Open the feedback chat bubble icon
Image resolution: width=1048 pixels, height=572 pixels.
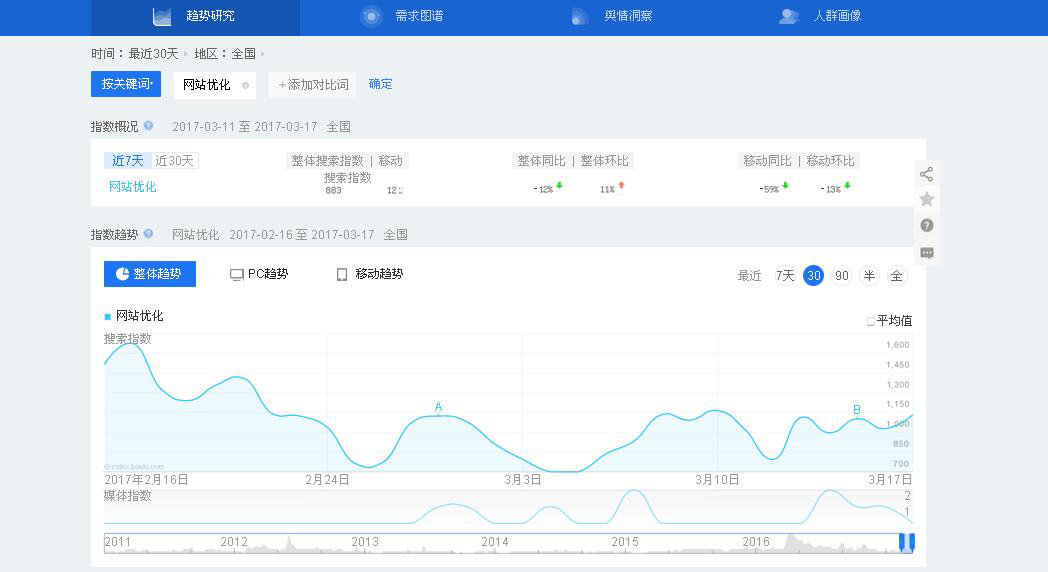[x=926, y=253]
